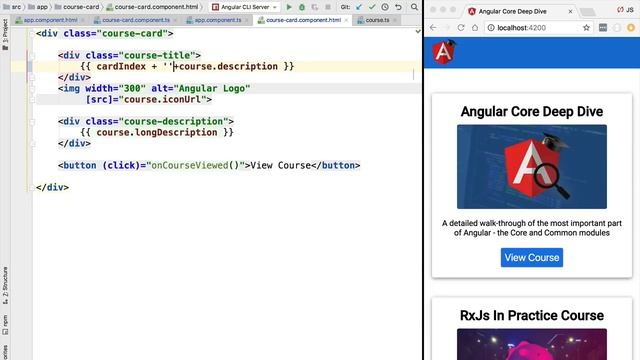Click the closing </div> on the last code line
This screenshot has height=360, width=640.
tap(52, 187)
